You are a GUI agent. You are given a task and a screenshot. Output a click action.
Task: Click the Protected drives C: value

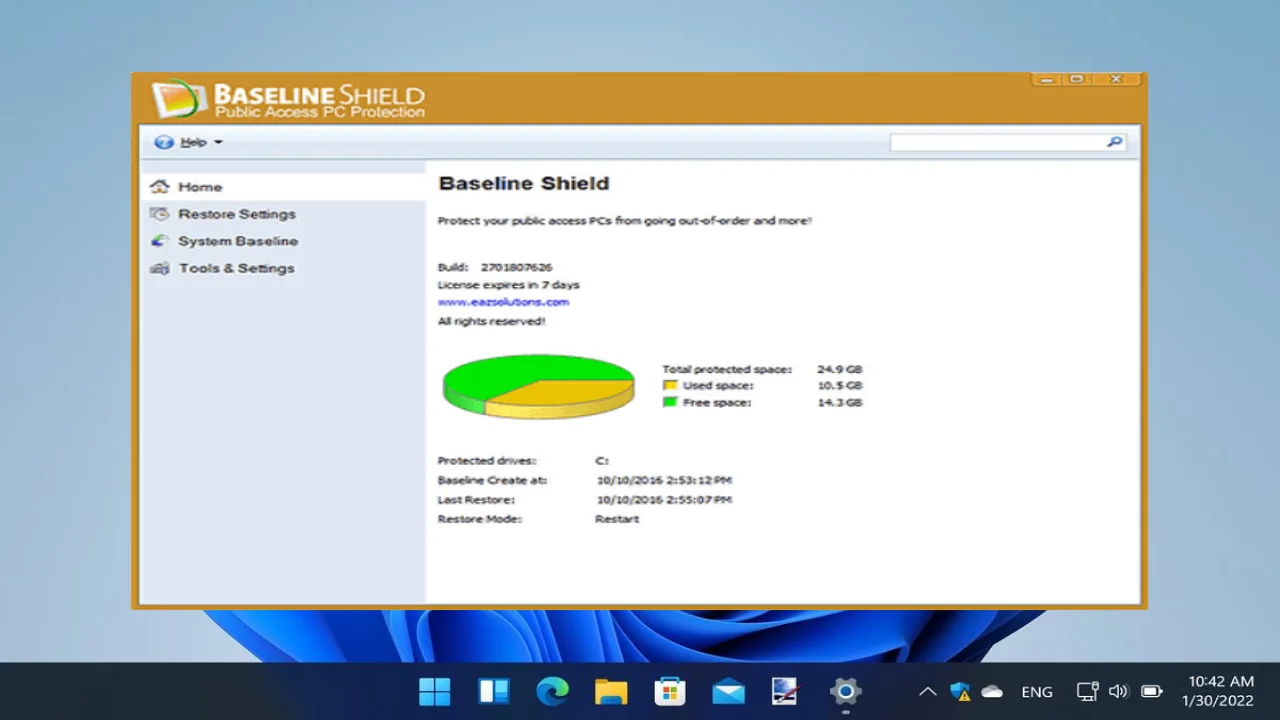click(x=602, y=461)
